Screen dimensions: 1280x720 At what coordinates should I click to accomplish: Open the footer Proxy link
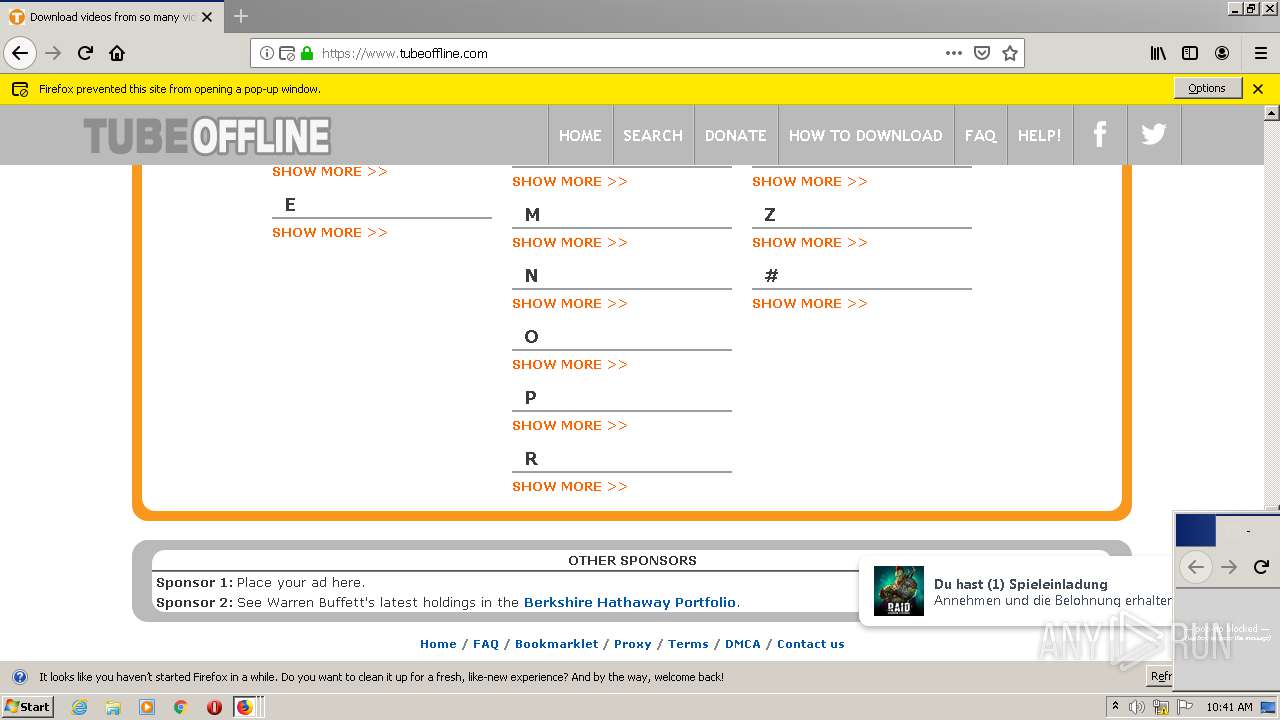pos(633,644)
